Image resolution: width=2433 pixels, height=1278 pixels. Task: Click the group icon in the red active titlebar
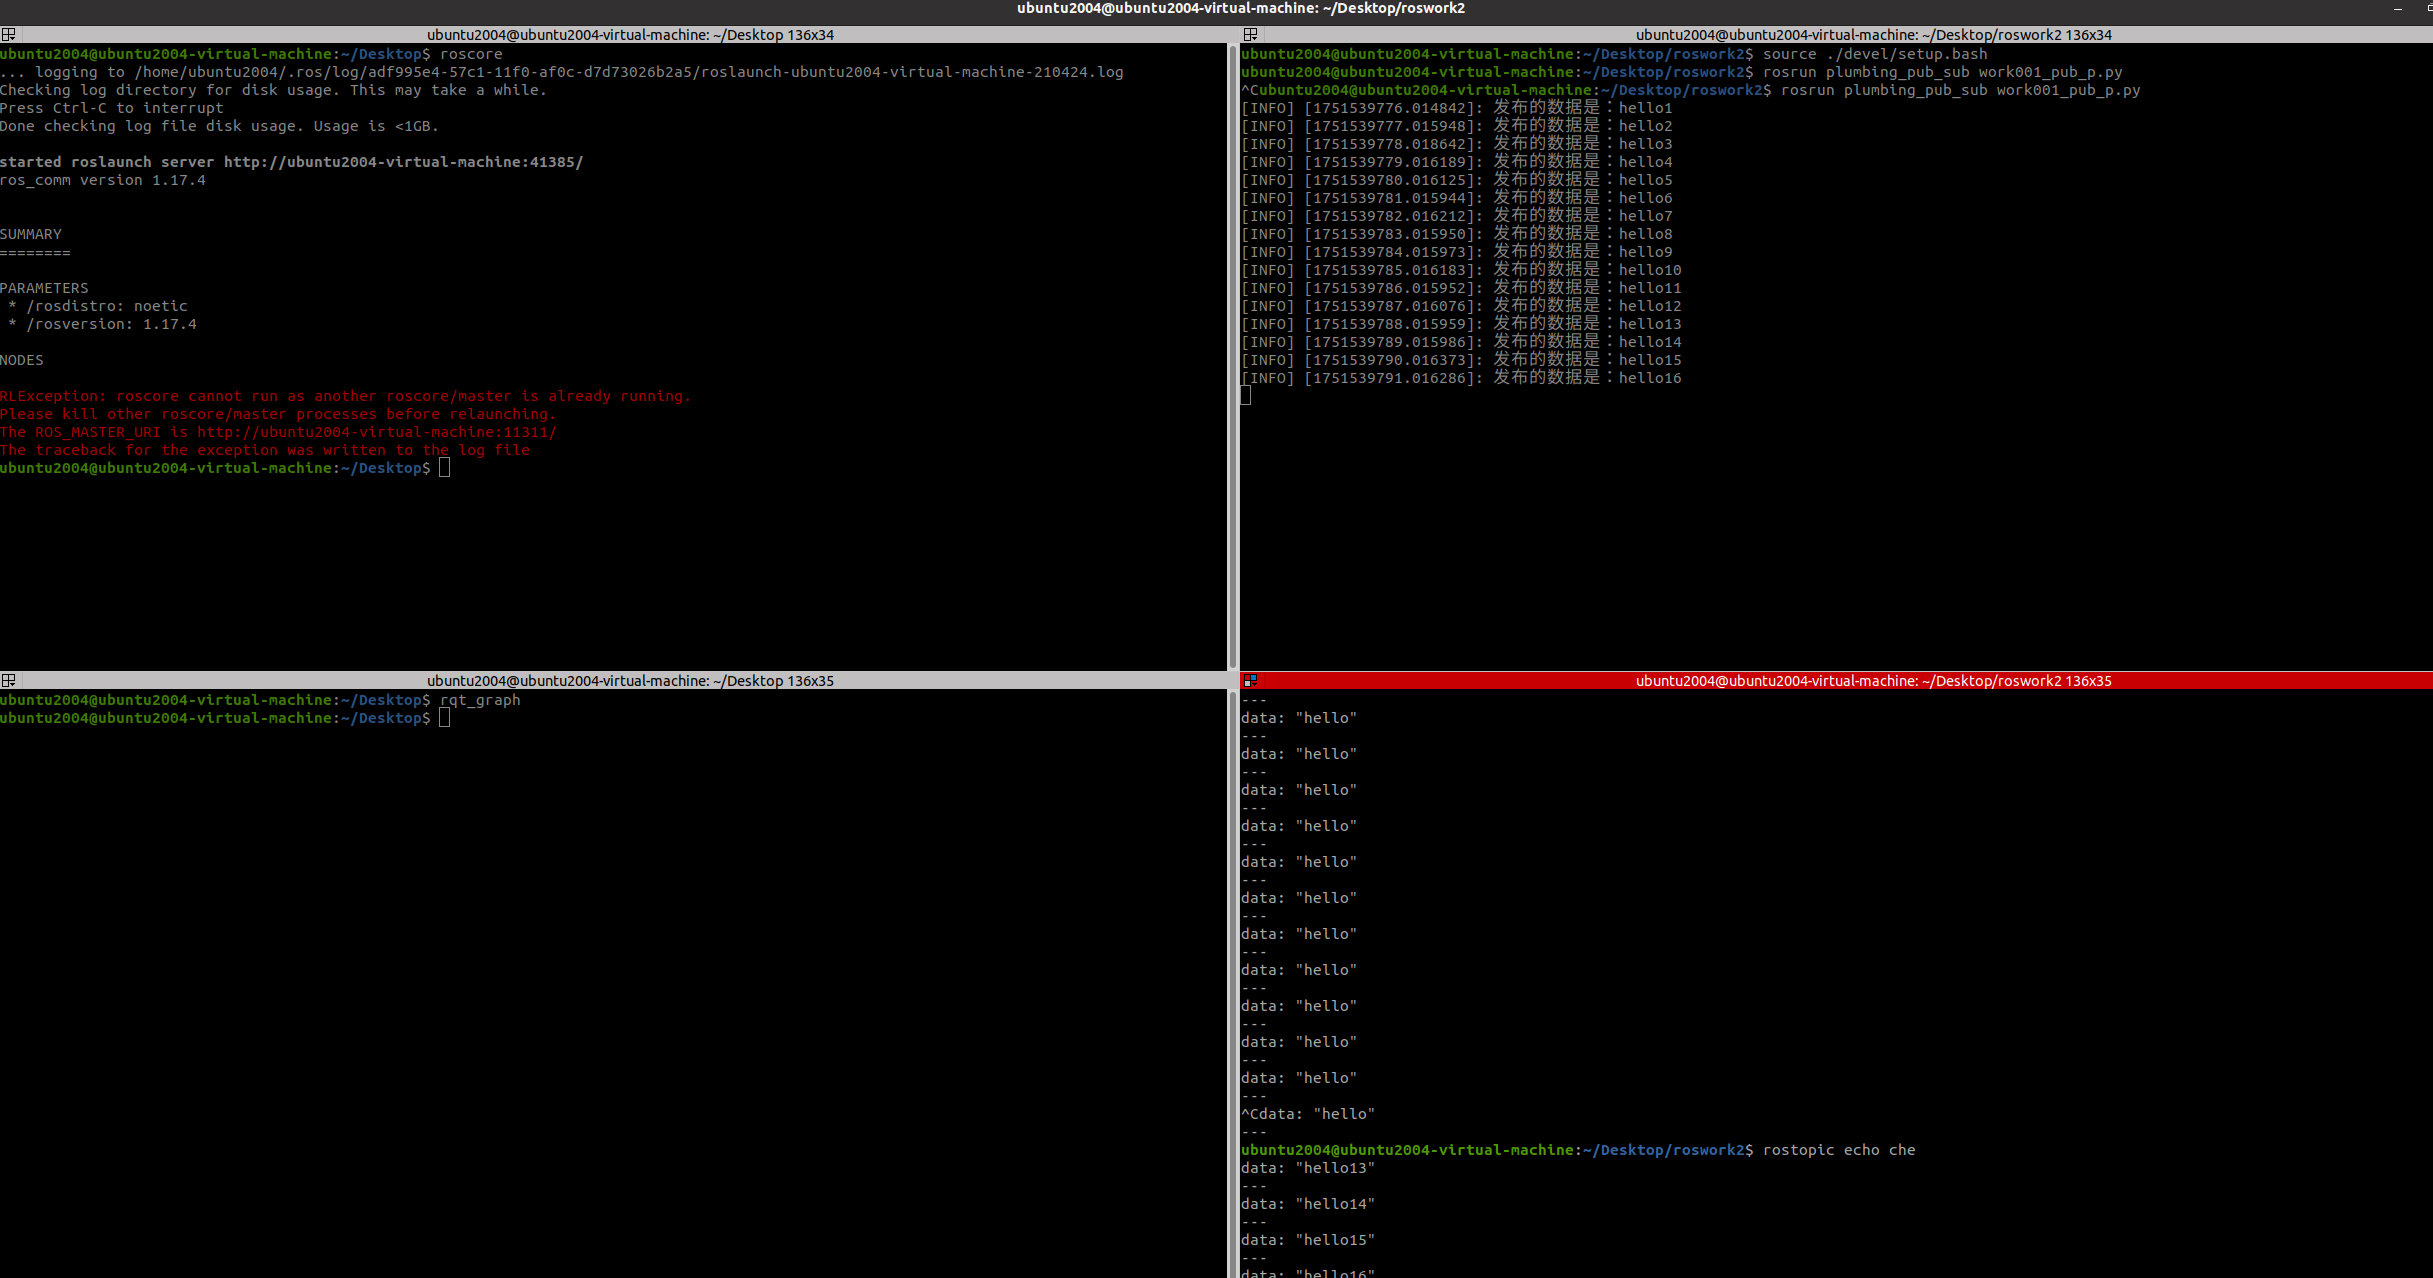click(1250, 680)
